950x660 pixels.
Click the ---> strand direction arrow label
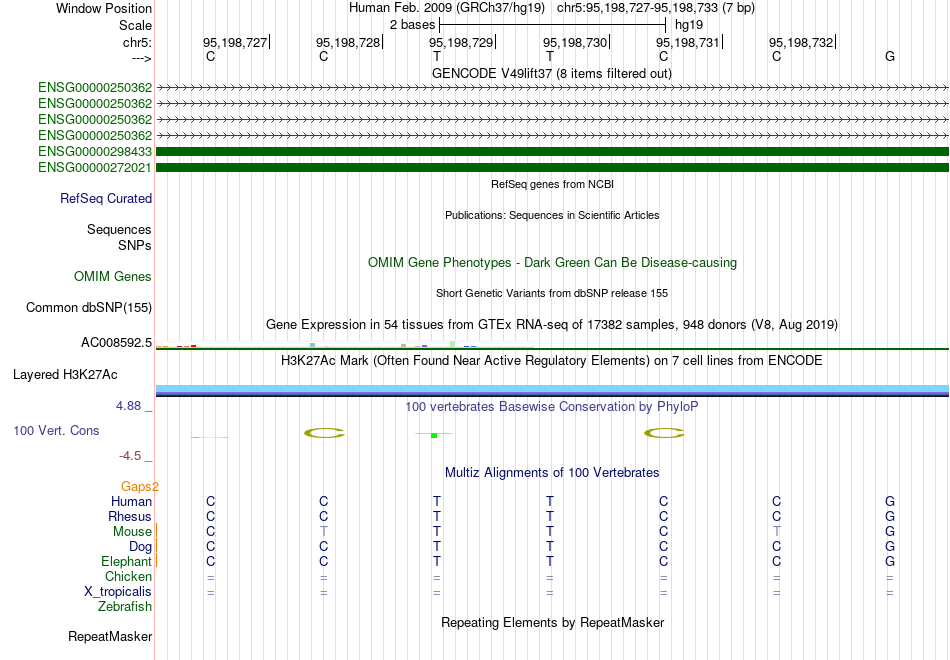pos(141,58)
